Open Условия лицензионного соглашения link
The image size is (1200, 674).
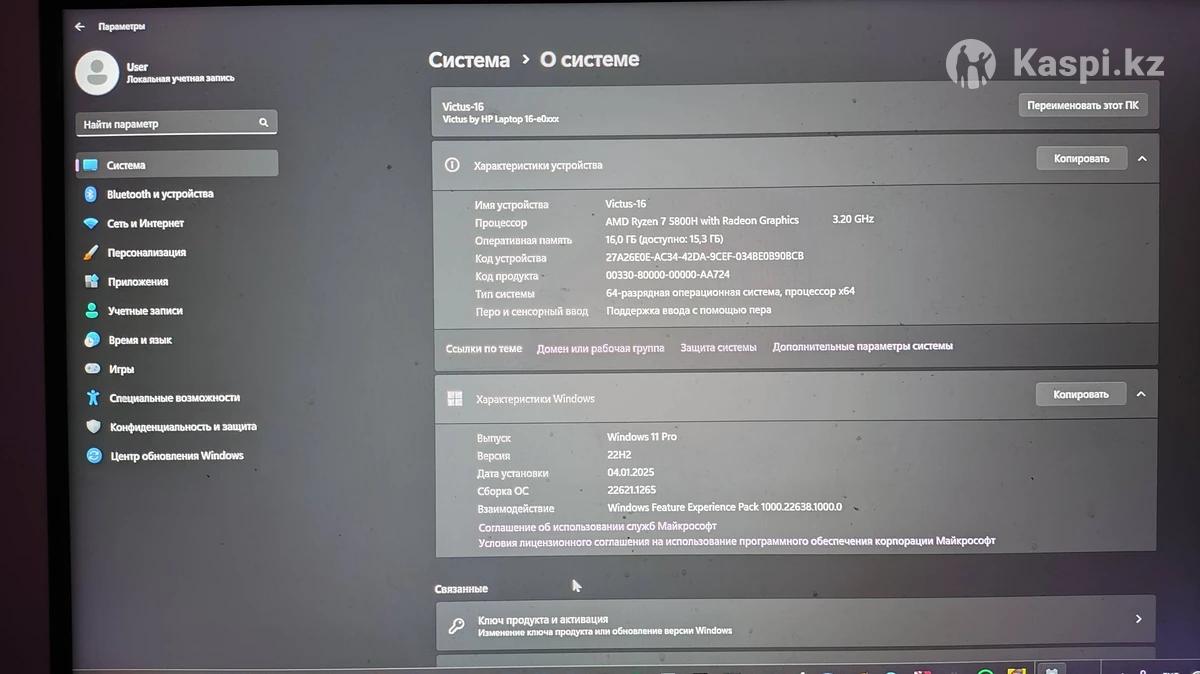(736, 542)
